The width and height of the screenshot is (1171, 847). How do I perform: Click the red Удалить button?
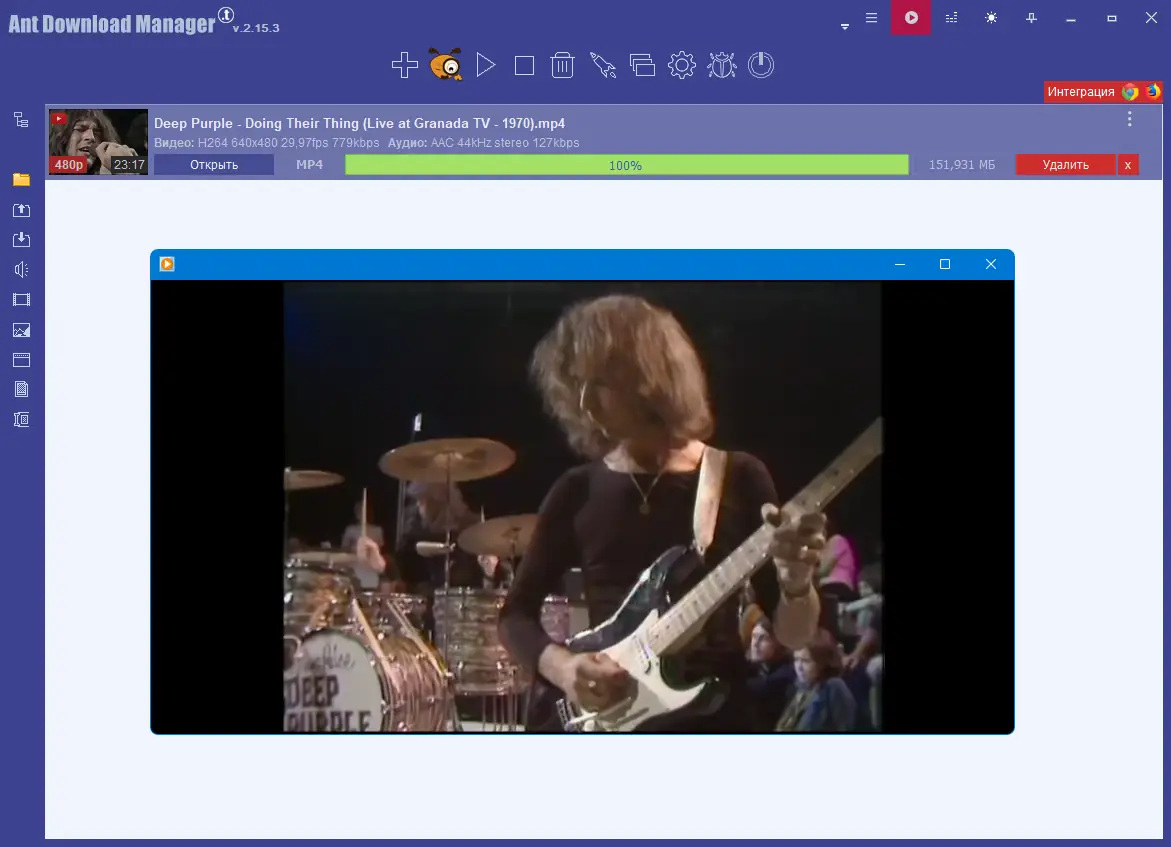(x=1066, y=165)
